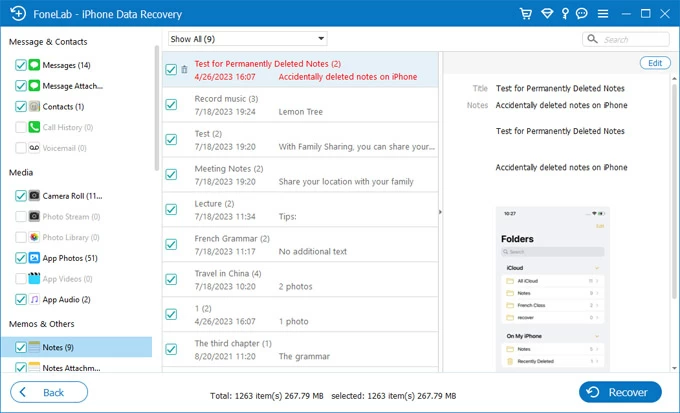Click the Back button
This screenshot has height=413, width=680.
click(42, 392)
